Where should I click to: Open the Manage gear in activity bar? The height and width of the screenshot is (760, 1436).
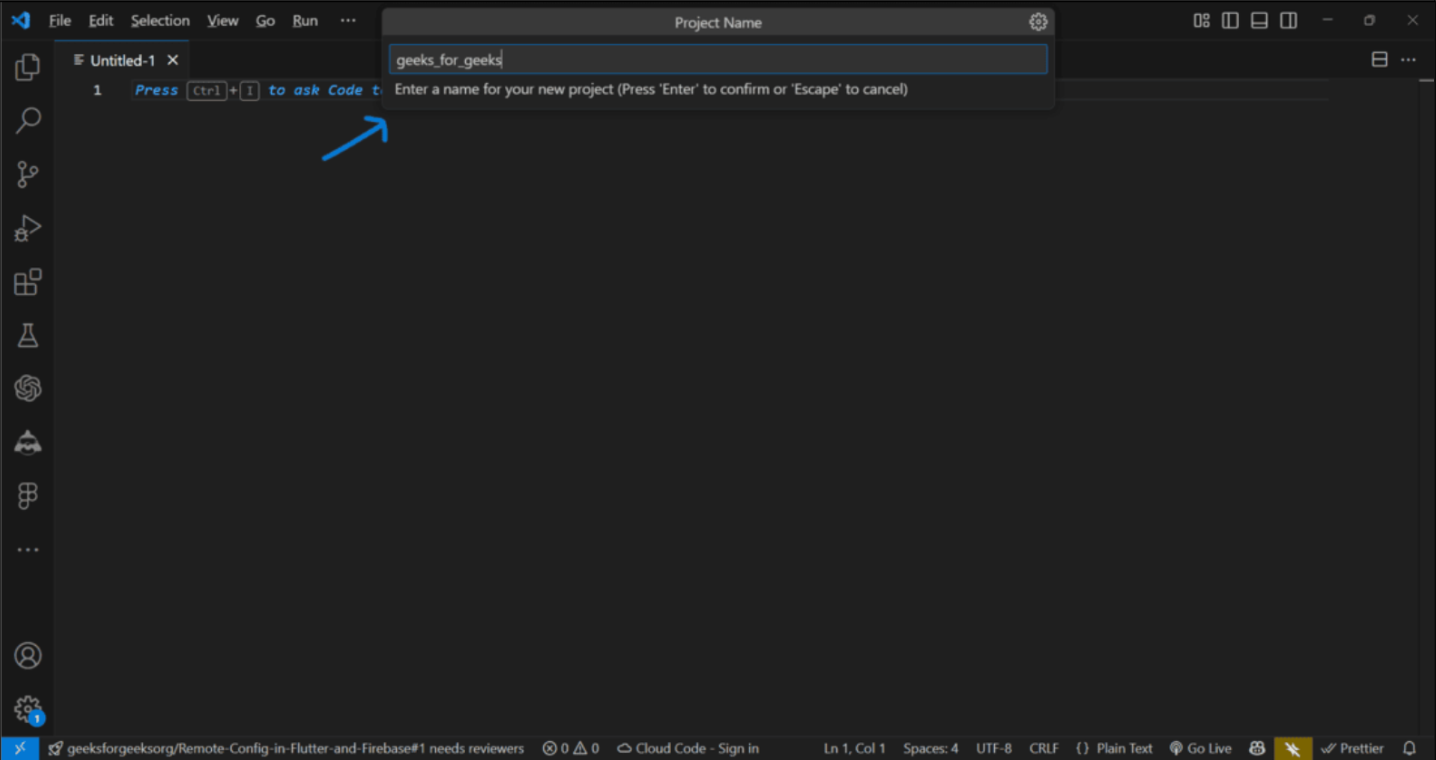27,709
